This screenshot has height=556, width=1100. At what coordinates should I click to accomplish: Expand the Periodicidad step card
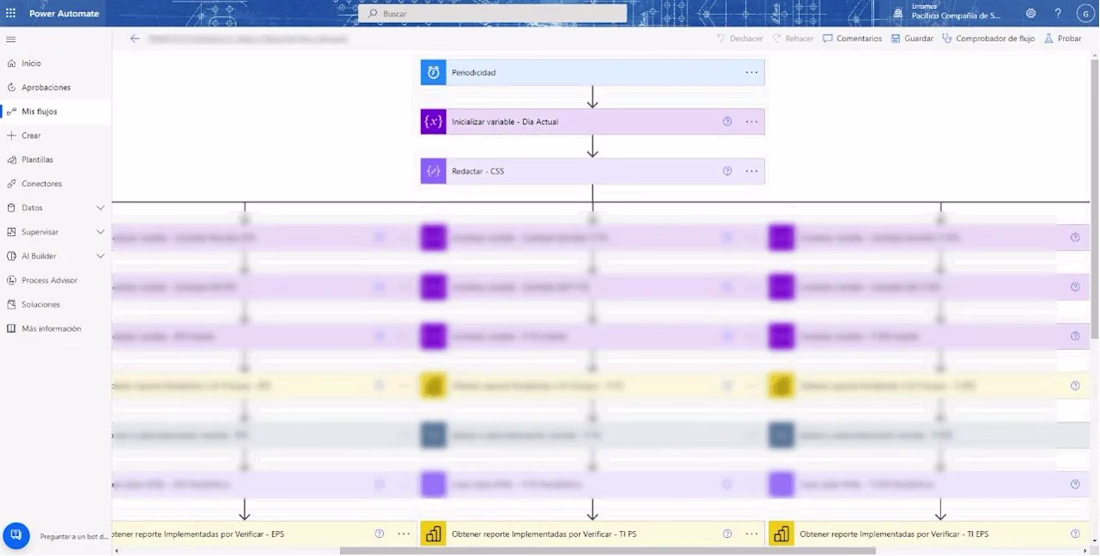[593, 72]
